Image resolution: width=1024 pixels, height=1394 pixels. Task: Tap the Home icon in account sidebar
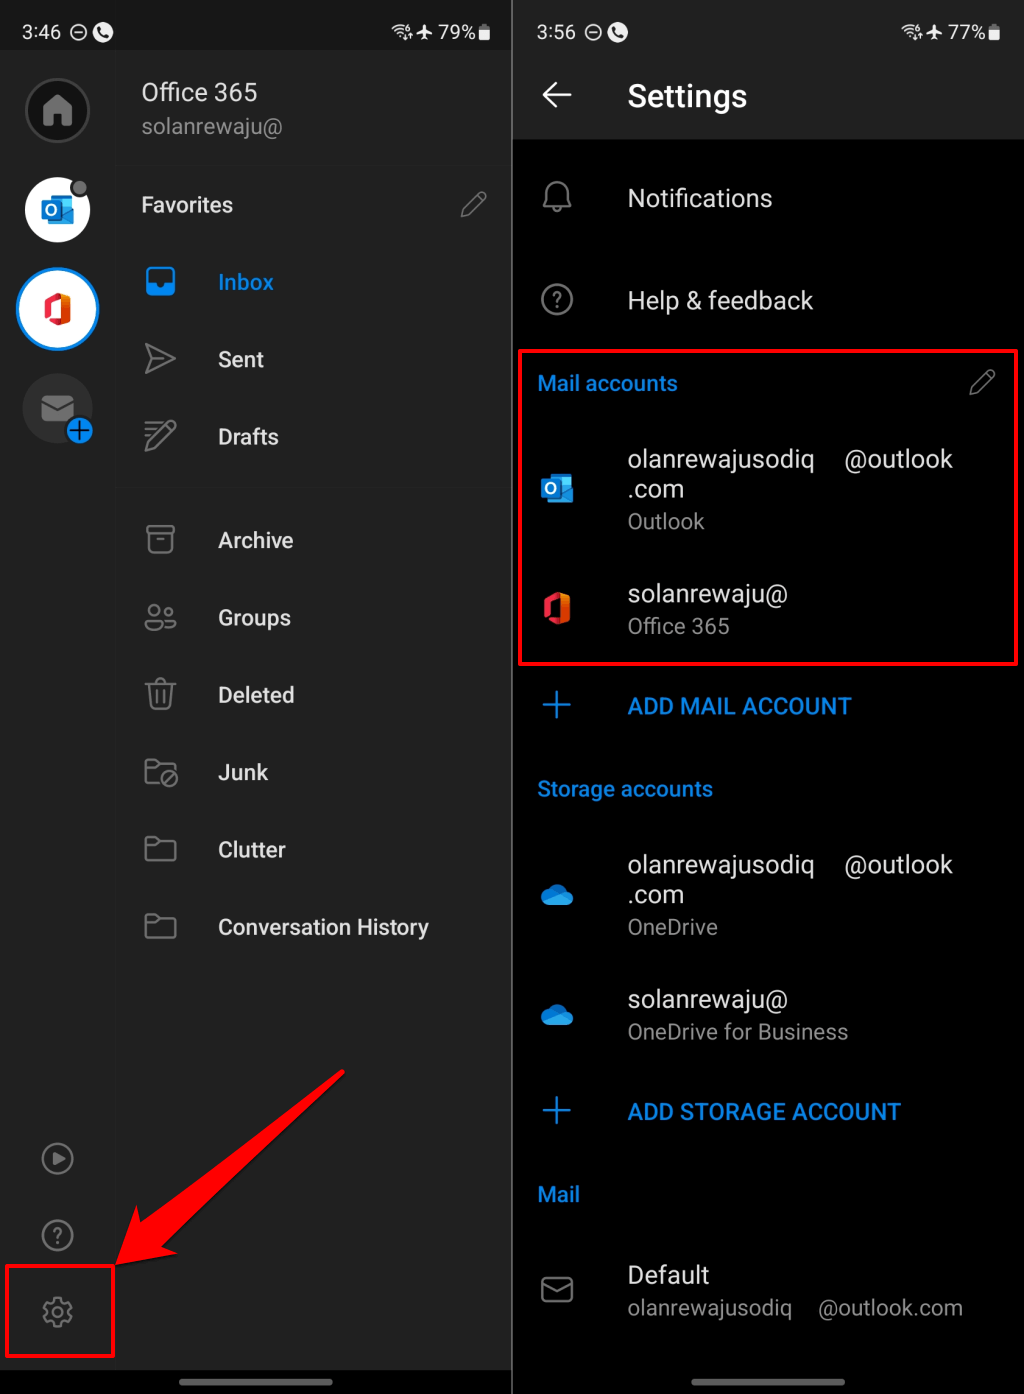tap(57, 110)
